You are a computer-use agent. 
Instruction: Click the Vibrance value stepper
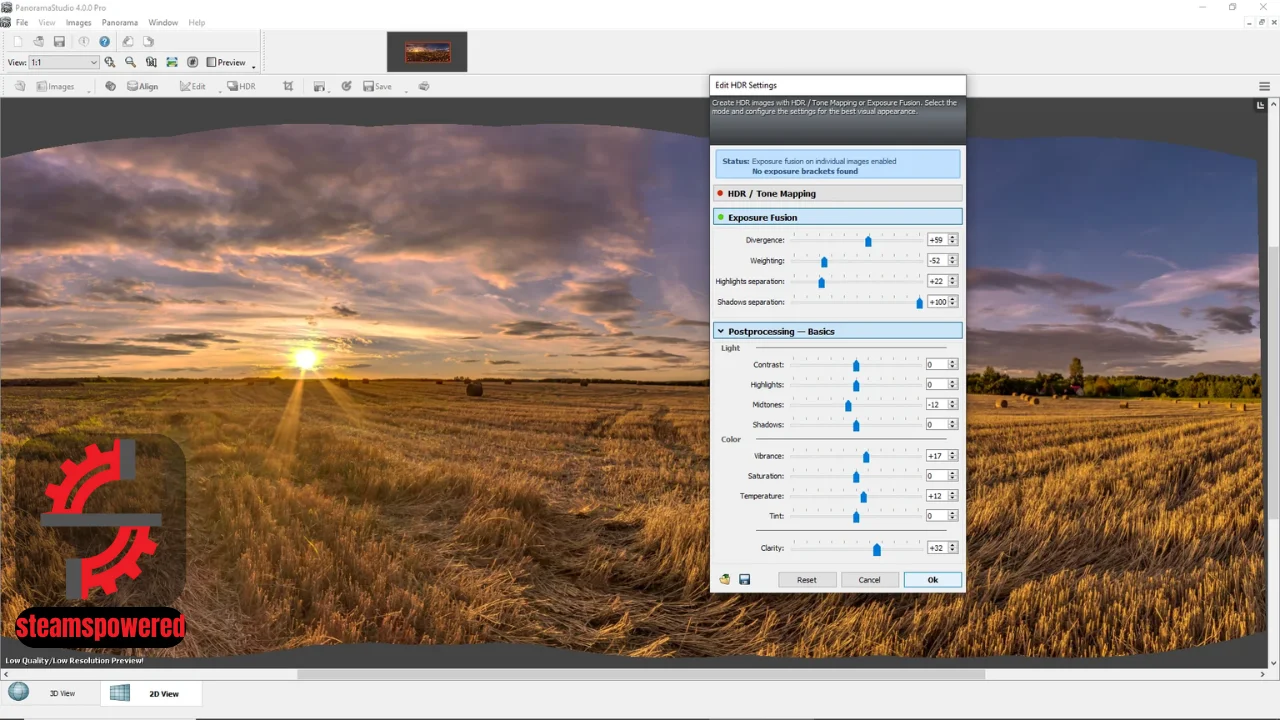952,456
